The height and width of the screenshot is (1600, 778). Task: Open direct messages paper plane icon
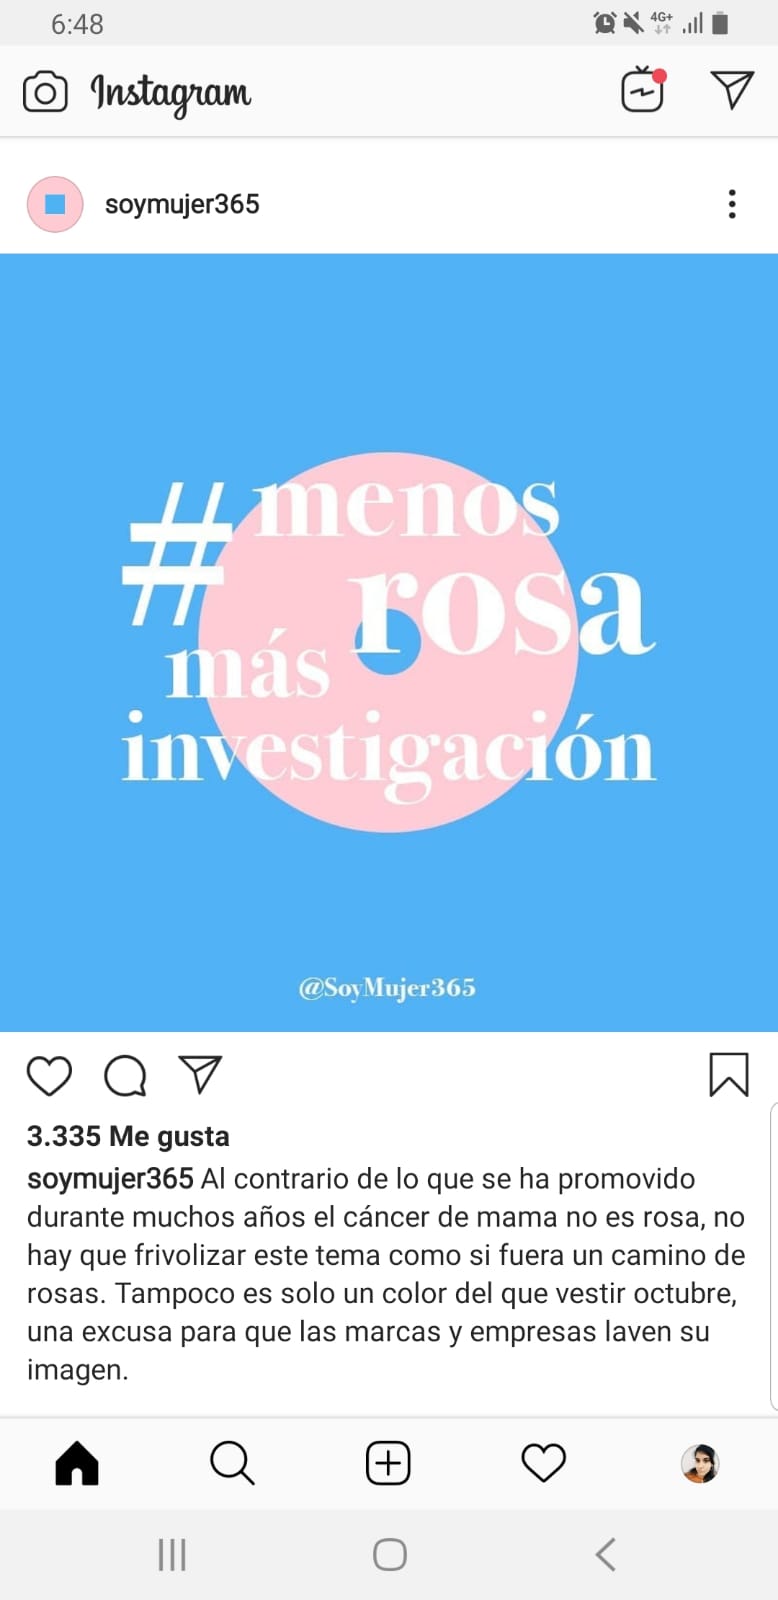[732, 90]
